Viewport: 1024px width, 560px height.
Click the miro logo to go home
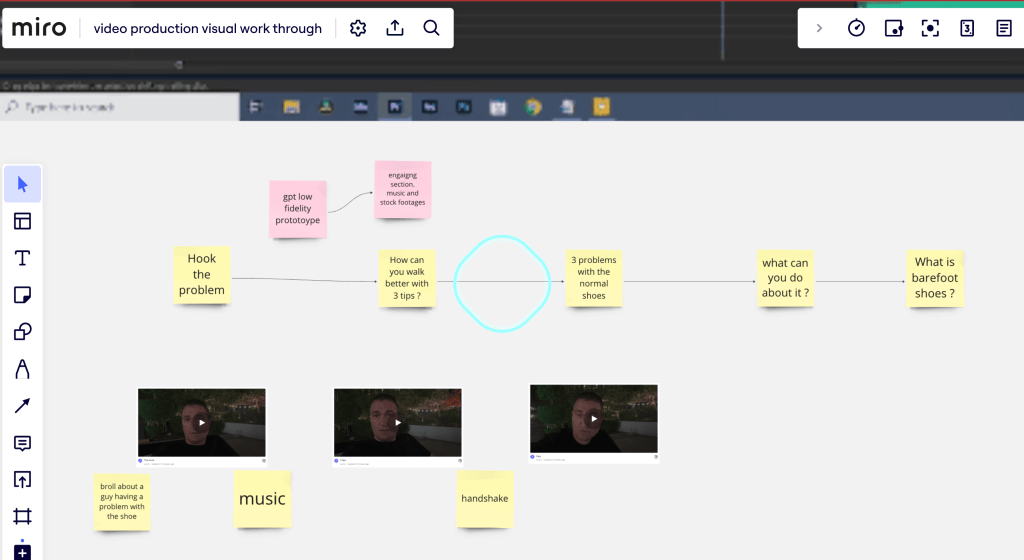[x=39, y=28]
